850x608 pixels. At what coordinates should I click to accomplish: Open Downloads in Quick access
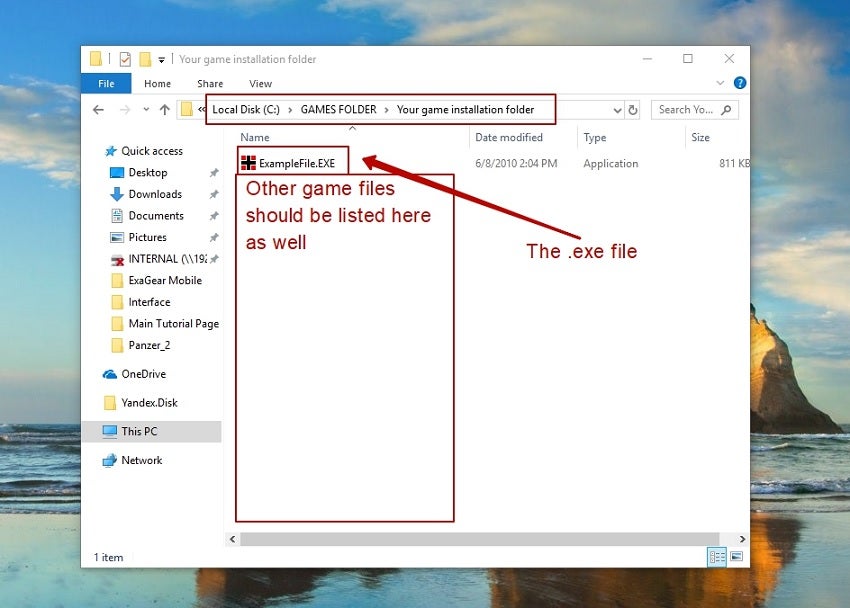[x=155, y=194]
